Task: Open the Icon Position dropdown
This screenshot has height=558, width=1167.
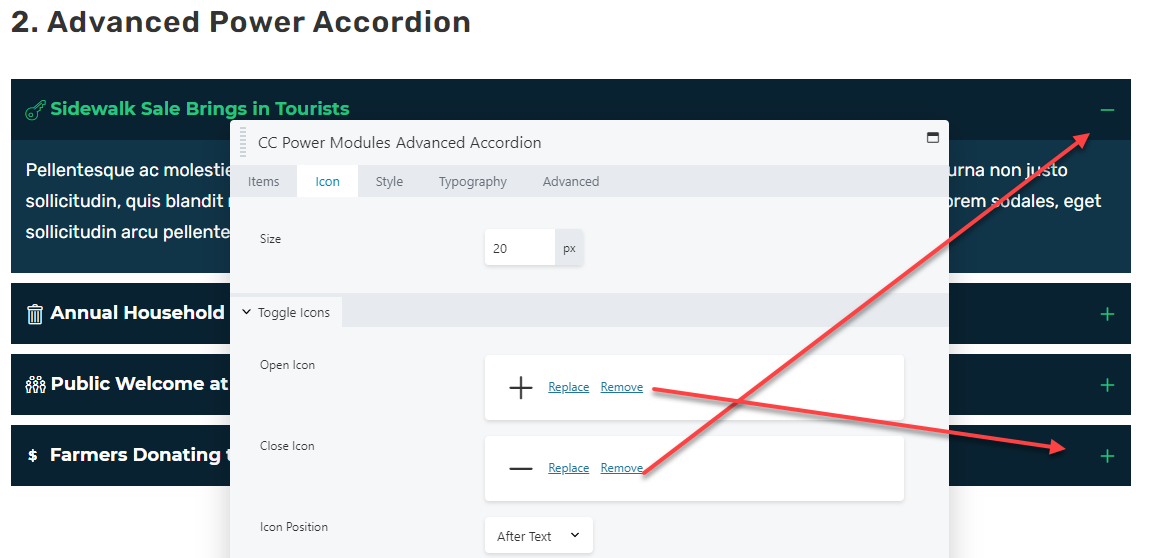Action: [x=539, y=536]
